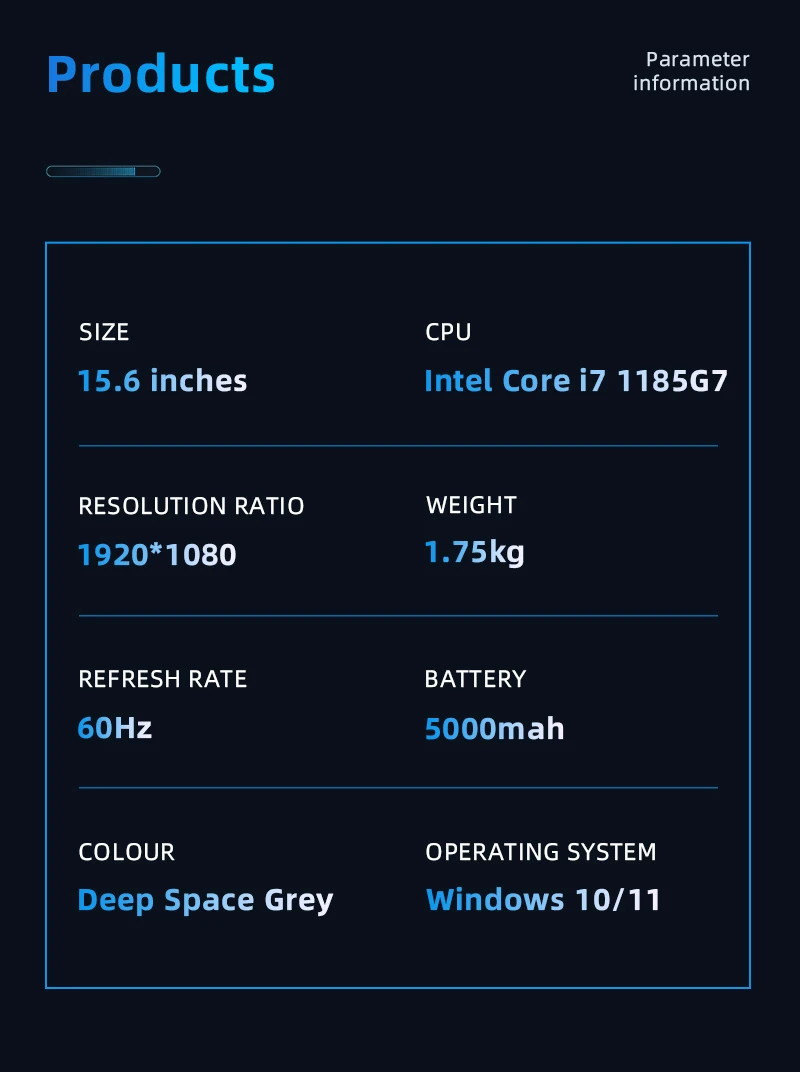
Task: Click the progress bar under Products
Action: 103,171
